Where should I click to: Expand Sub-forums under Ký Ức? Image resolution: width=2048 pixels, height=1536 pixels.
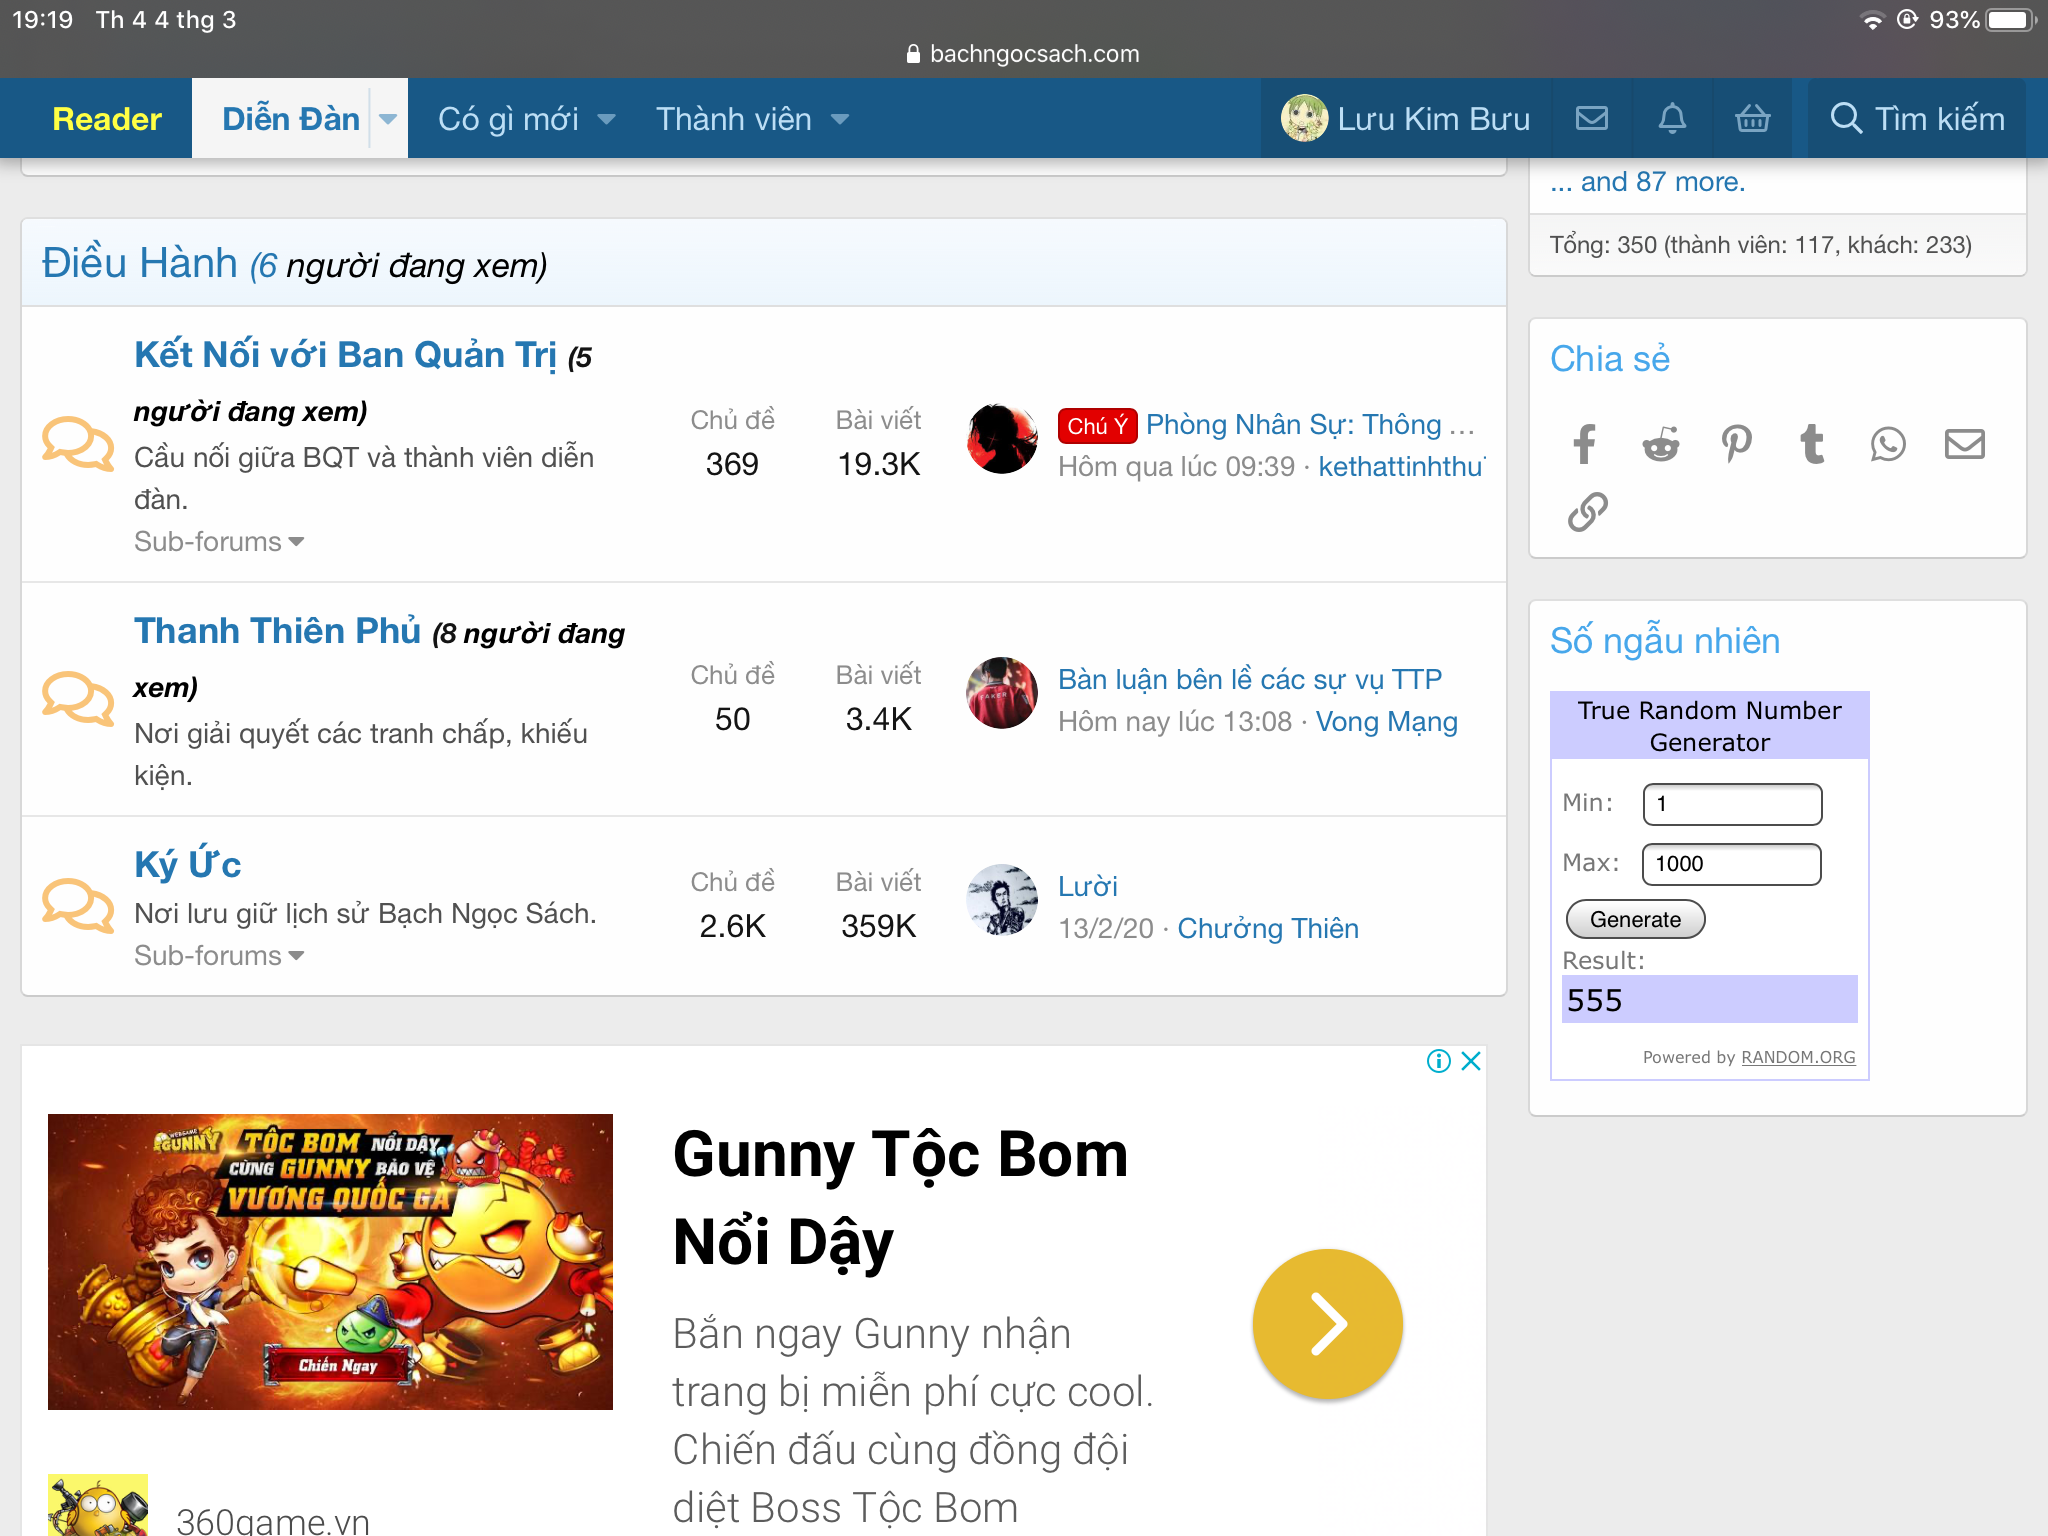click(219, 956)
